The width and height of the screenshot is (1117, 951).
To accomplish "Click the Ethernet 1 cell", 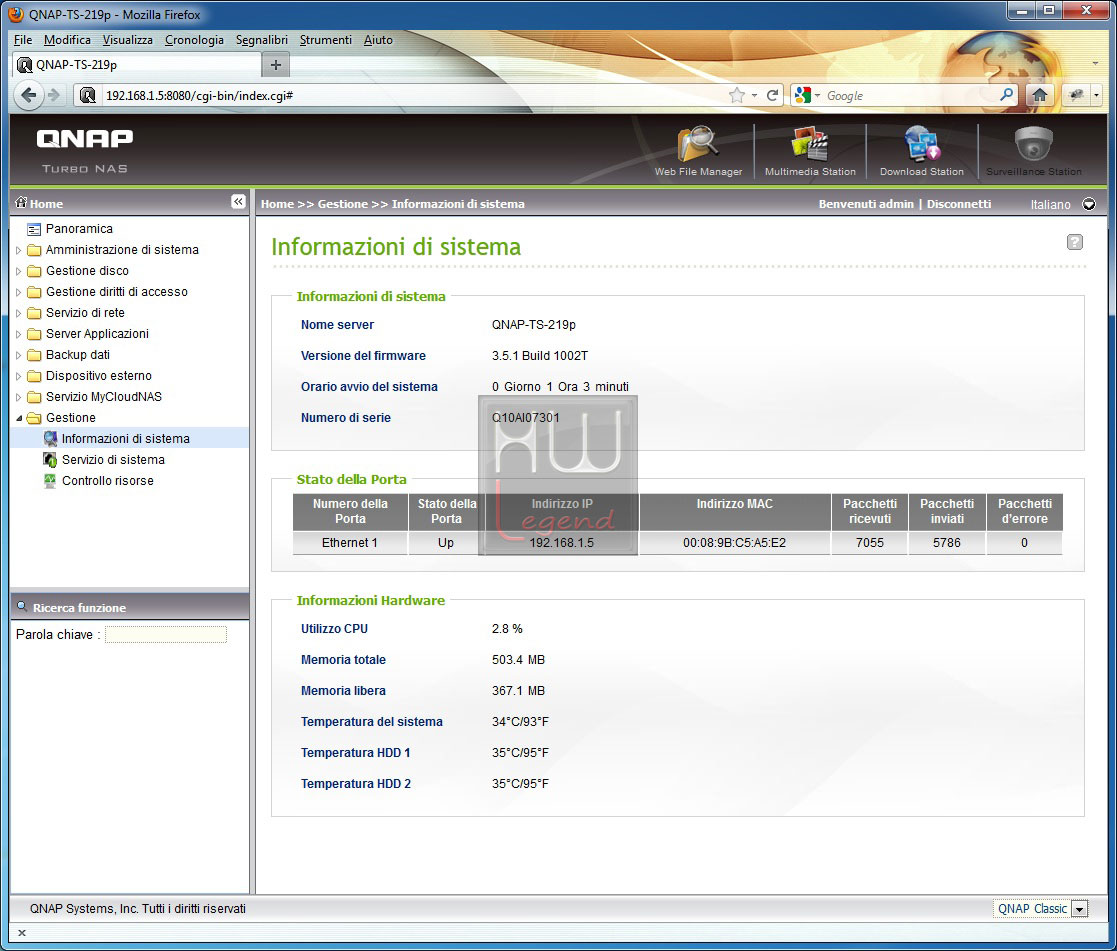I will pos(349,543).
